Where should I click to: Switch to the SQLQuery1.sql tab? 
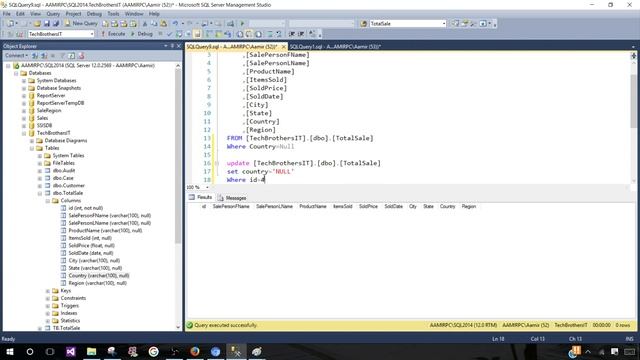[335, 47]
